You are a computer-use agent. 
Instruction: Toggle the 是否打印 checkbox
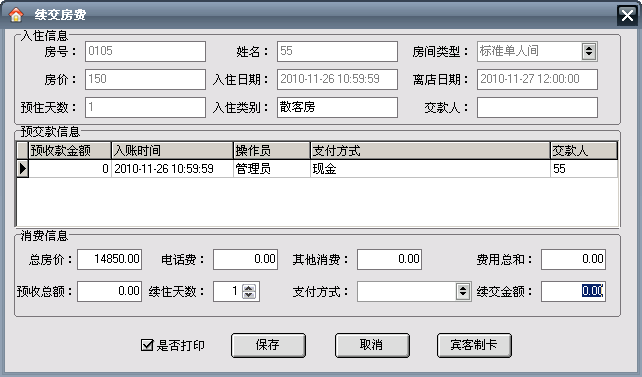(147, 345)
